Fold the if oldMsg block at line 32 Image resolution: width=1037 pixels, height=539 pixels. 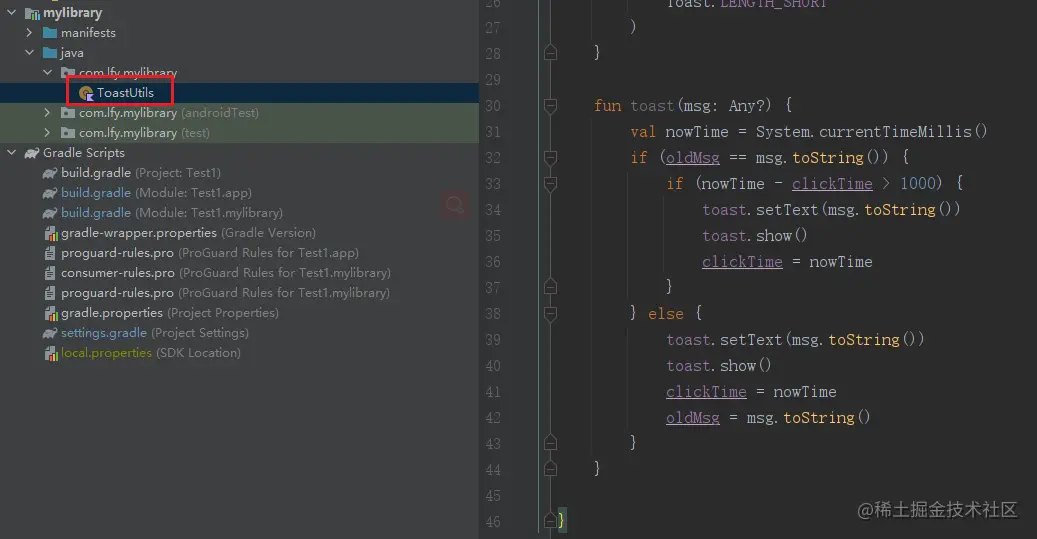(550, 157)
